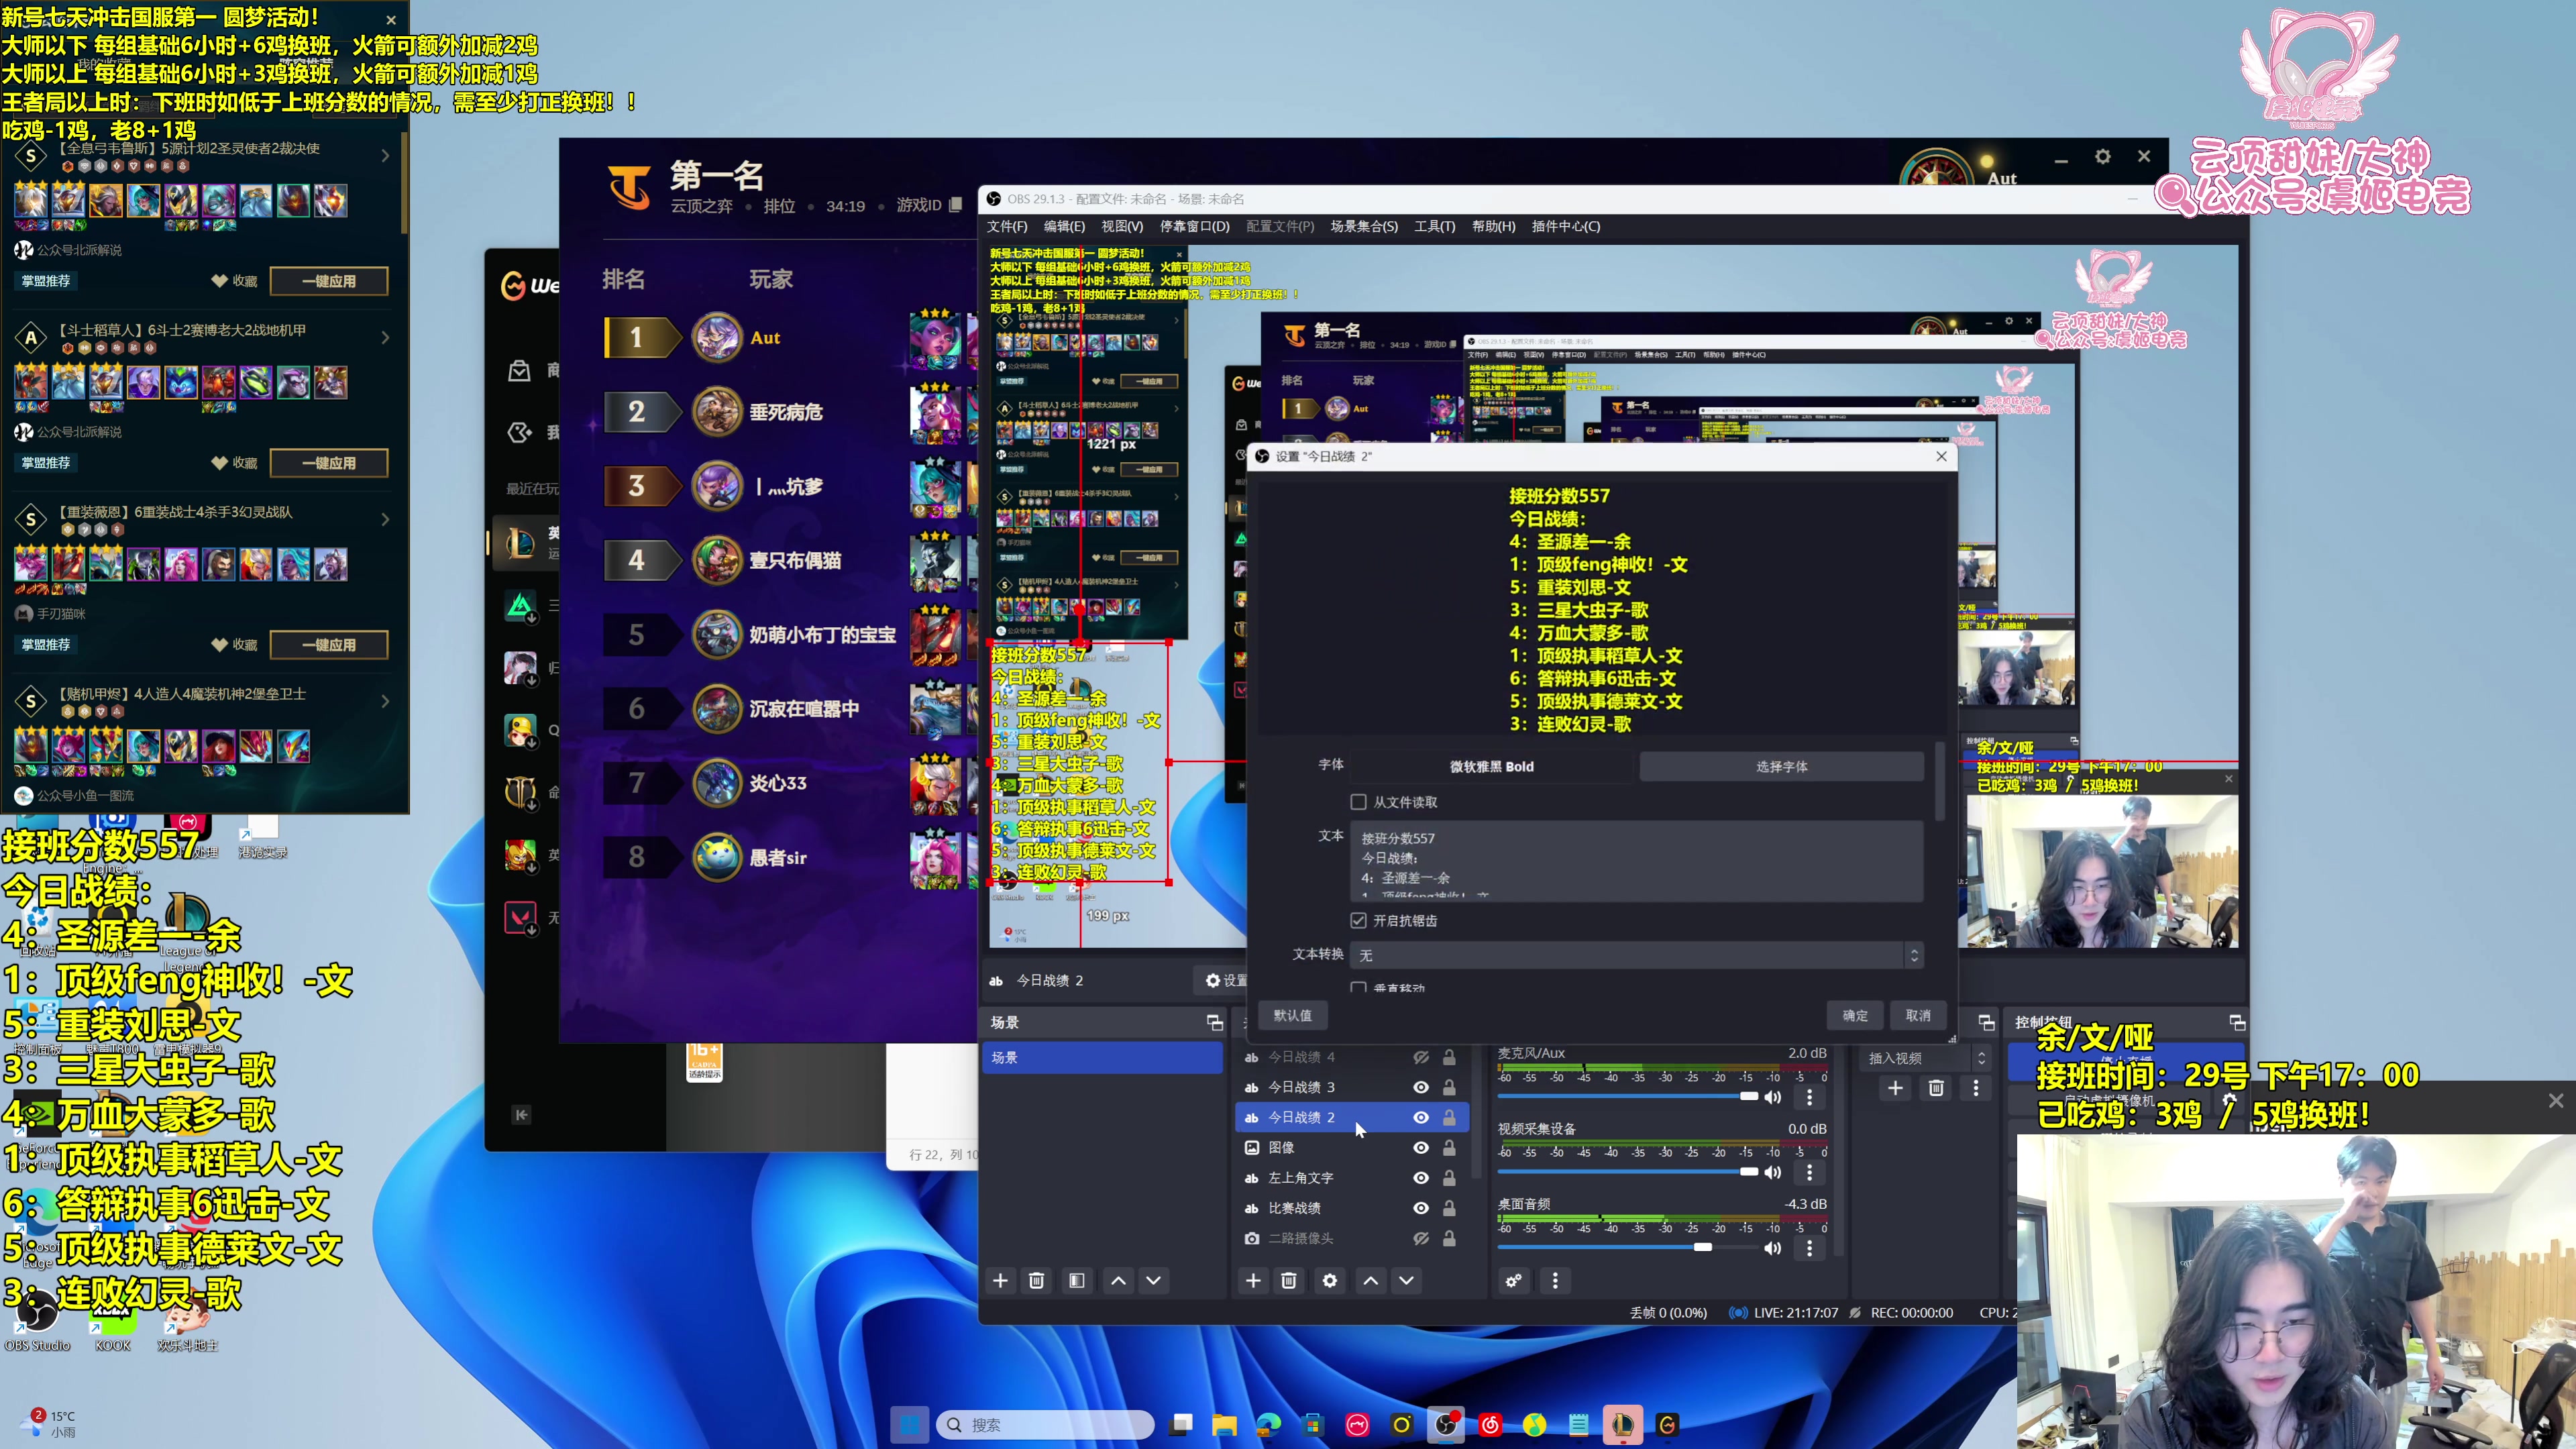Remove scene transition with trash icon
Viewport: 2576px width, 1449px height.
click(x=1936, y=1088)
